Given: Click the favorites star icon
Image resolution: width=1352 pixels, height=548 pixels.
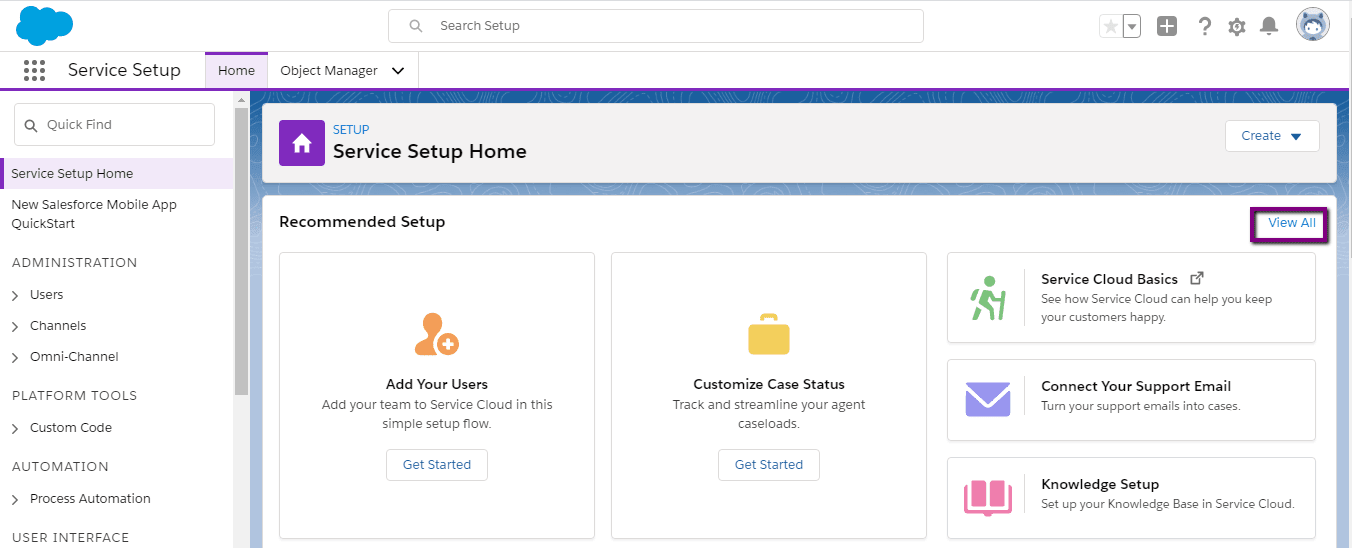Looking at the screenshot, I should pyautogui.click(x=1110, y=27).
